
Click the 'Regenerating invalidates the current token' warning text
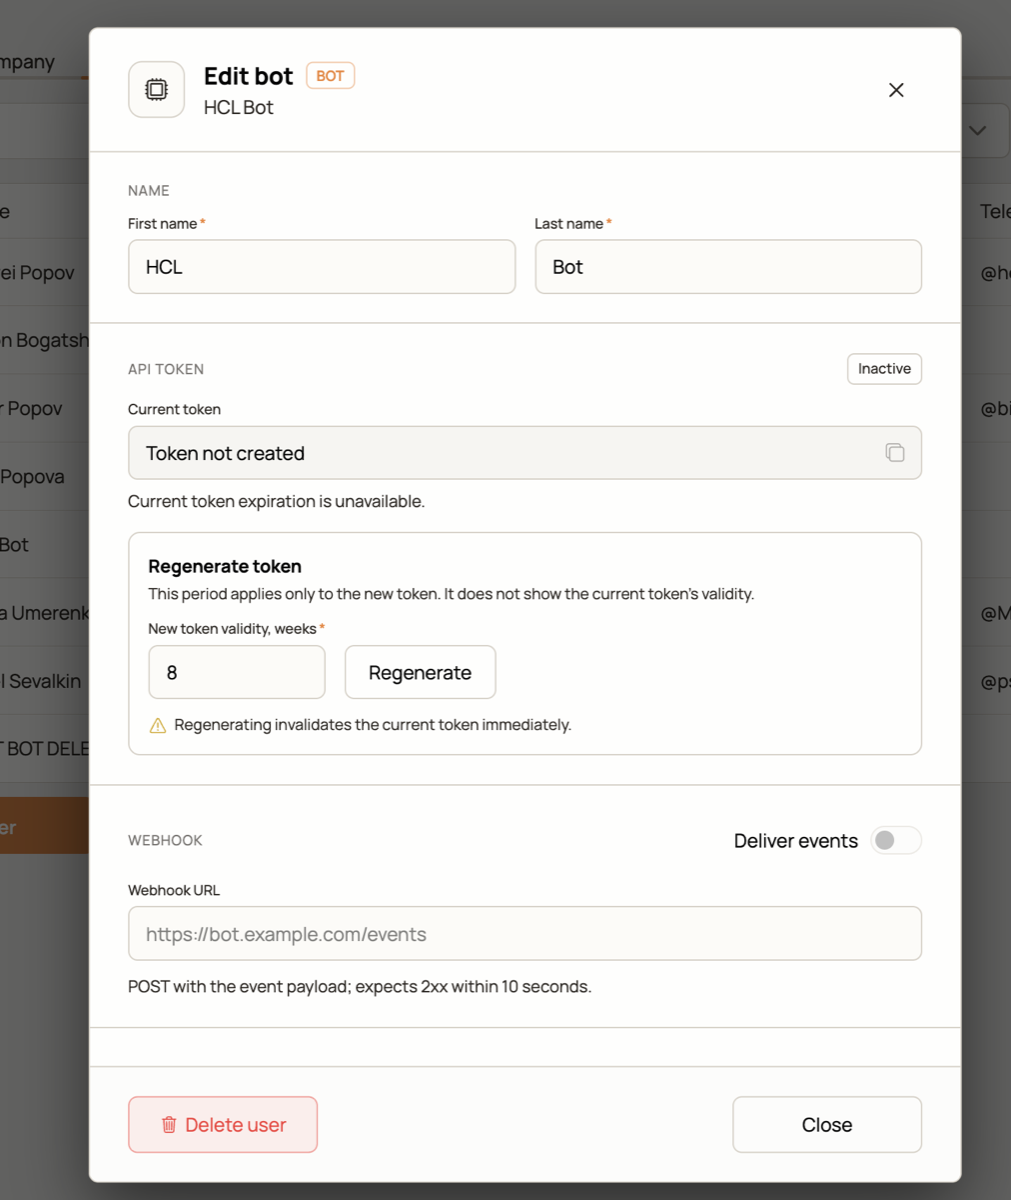[x=373, y=725]
